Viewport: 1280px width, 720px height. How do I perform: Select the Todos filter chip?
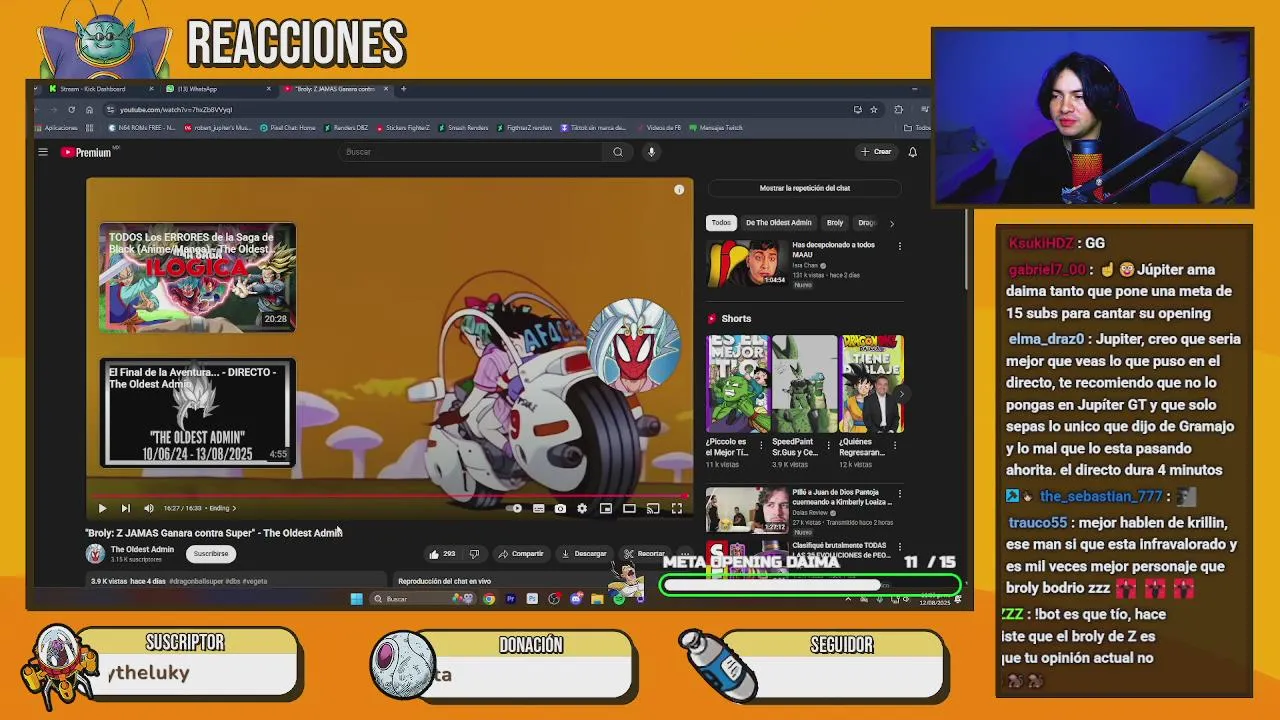[x=721, y=223]
